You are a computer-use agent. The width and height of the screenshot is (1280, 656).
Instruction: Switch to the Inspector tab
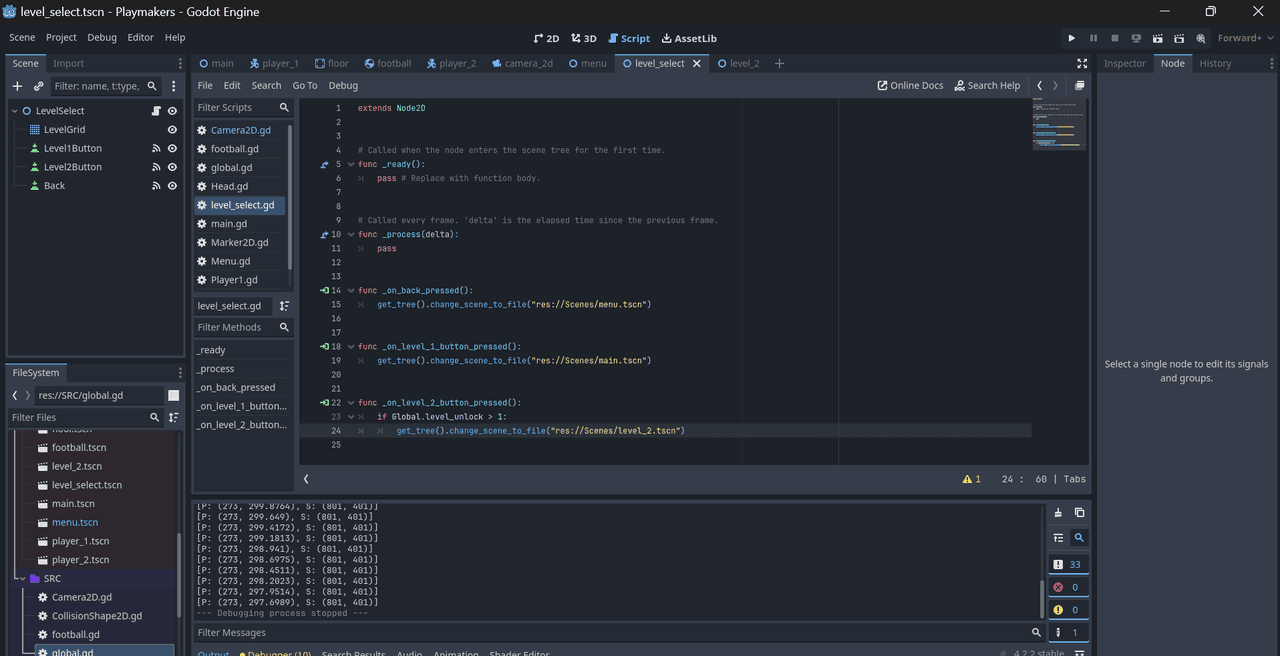click(1124, 63)
